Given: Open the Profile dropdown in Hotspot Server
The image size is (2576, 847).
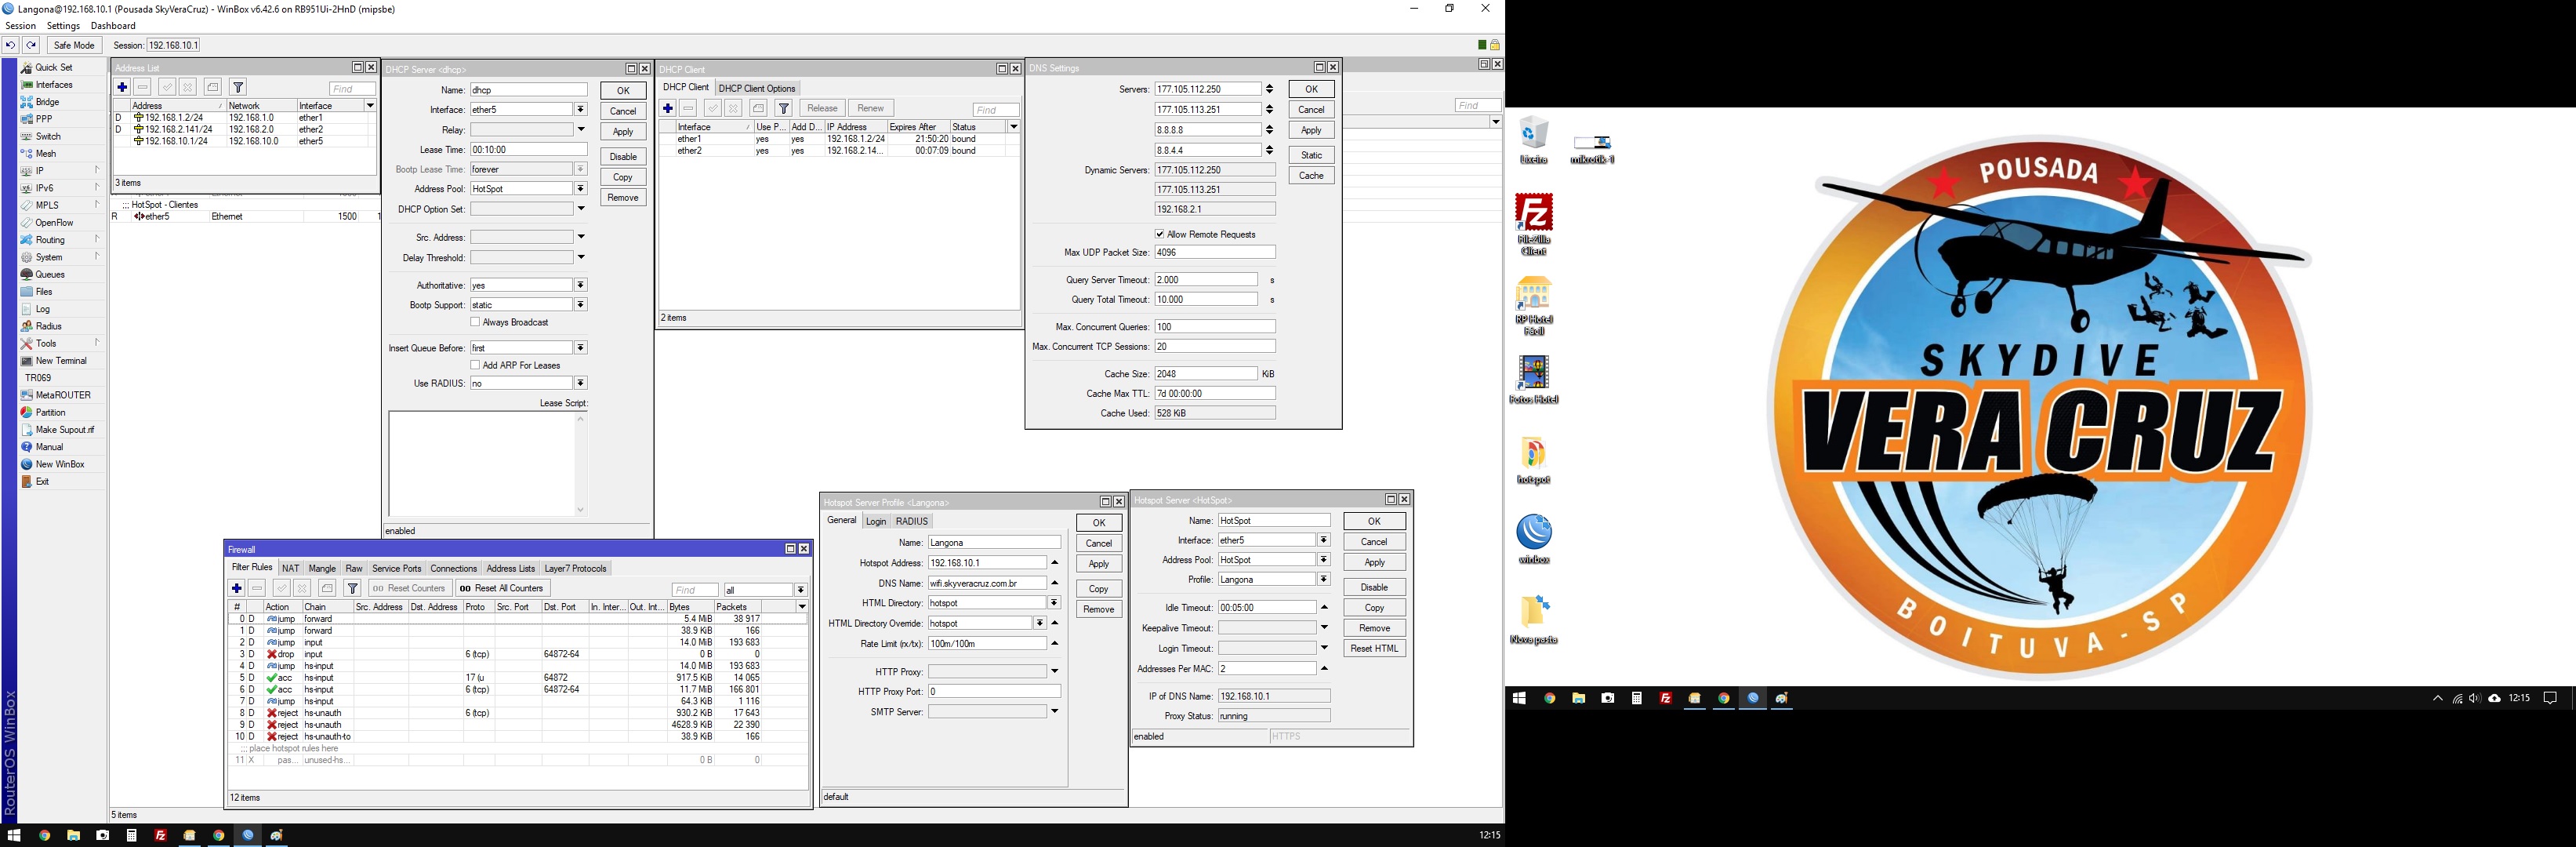Looking at the screenshot, I should click(x=1323, y=579).
